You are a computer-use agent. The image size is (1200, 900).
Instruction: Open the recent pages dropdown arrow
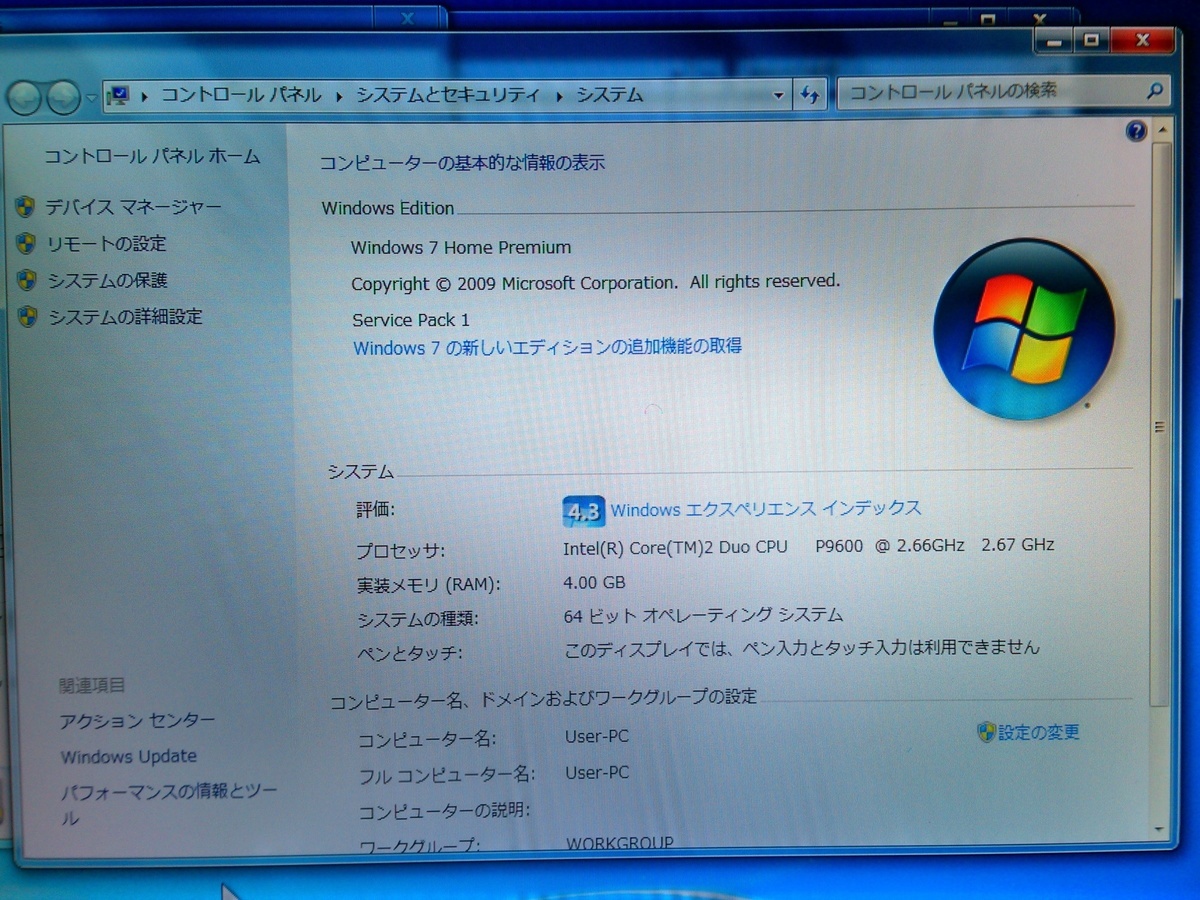coord(91,98)
